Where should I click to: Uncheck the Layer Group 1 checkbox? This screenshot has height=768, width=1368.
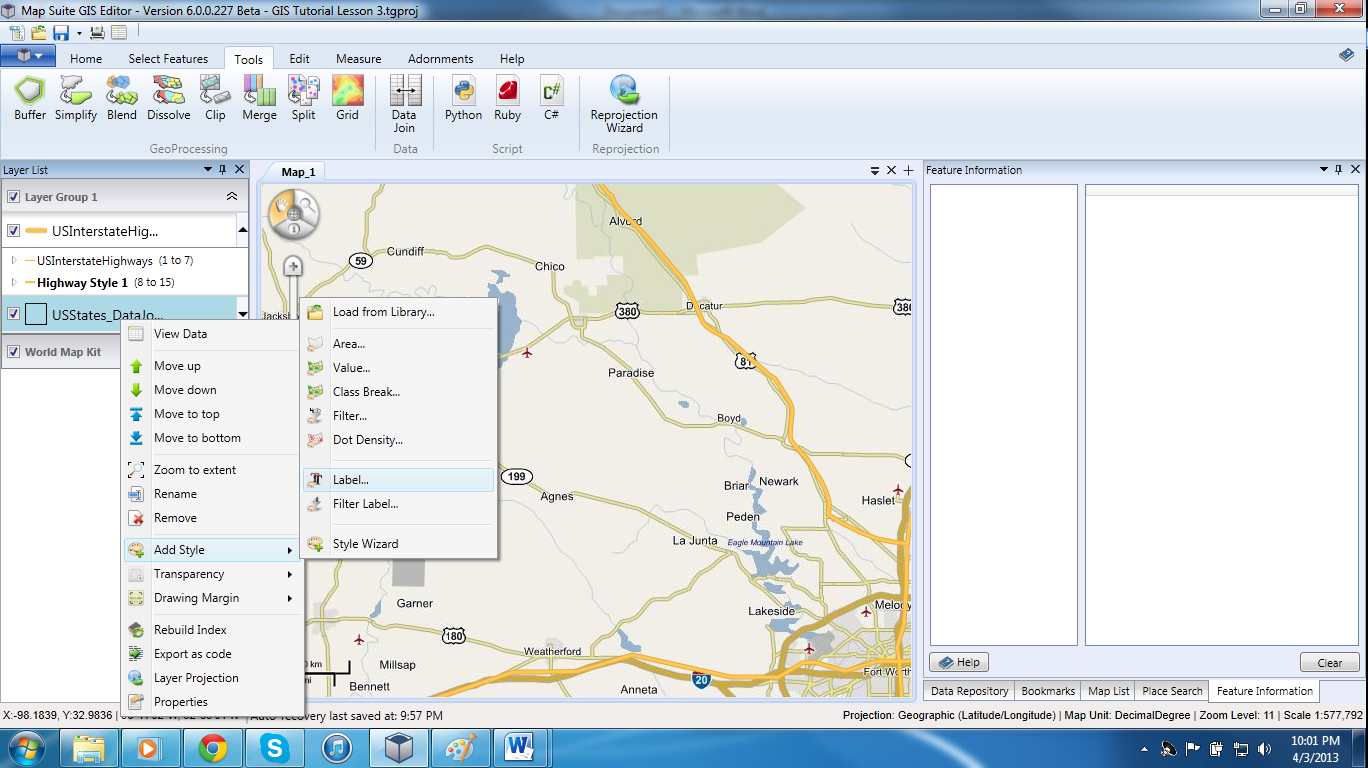(14, 197)
